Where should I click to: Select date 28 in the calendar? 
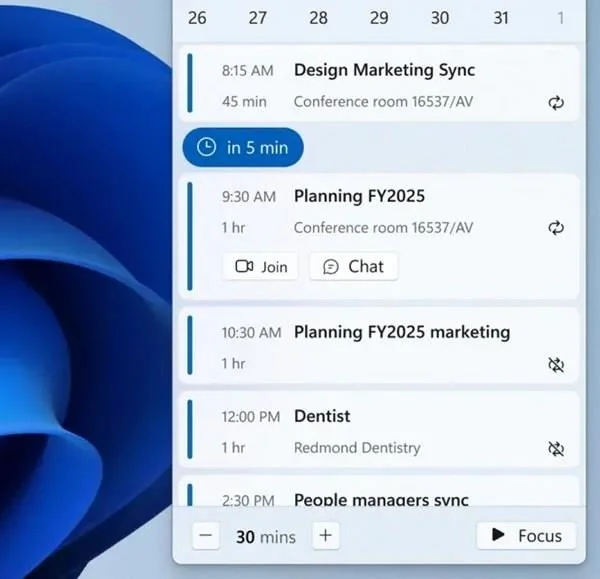pyautogui.click(x=318, y=18)
